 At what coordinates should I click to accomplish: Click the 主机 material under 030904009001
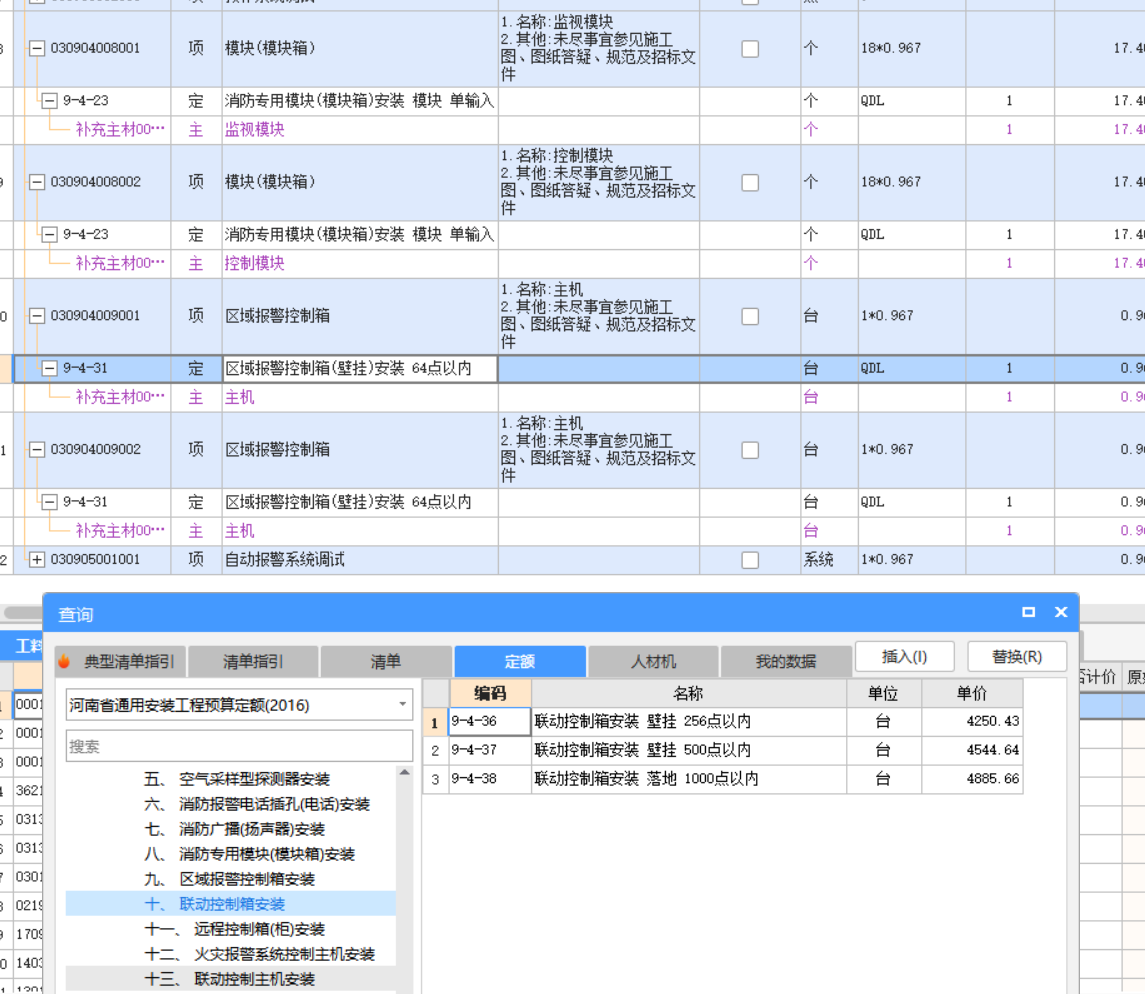pos(240,397)
